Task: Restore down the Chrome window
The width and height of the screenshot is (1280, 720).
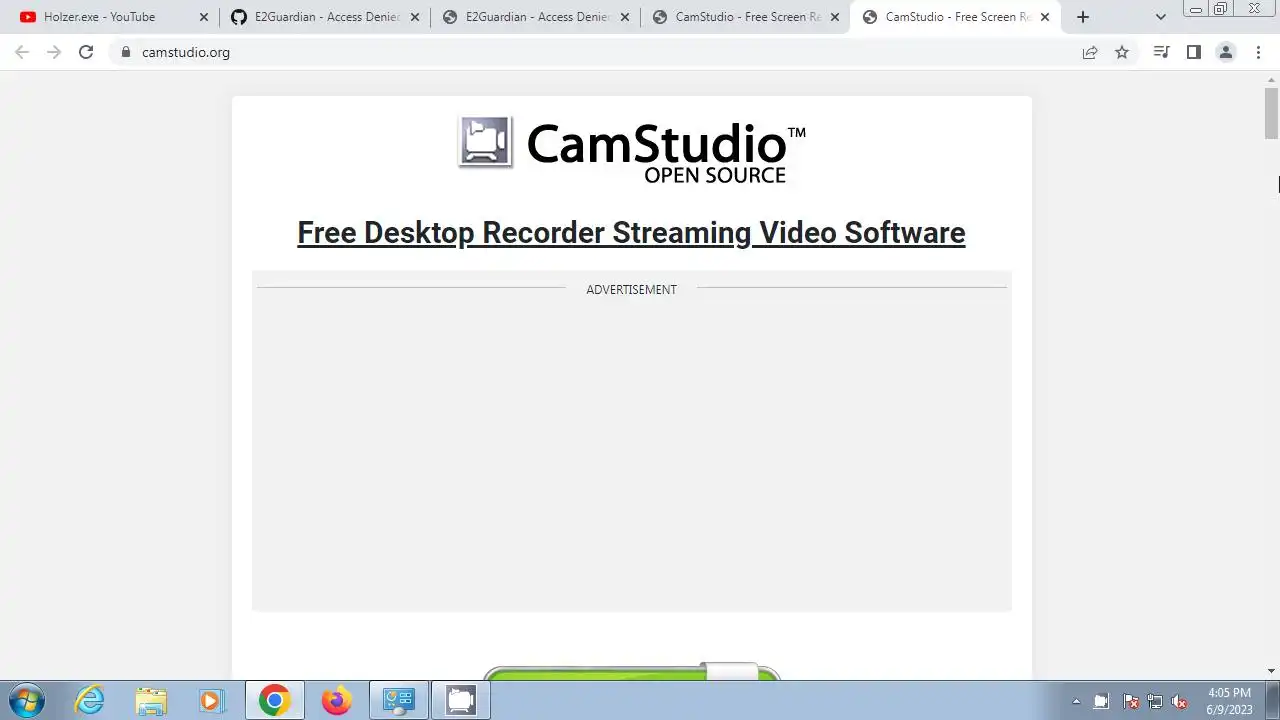Action: [x=1221, y=9]
